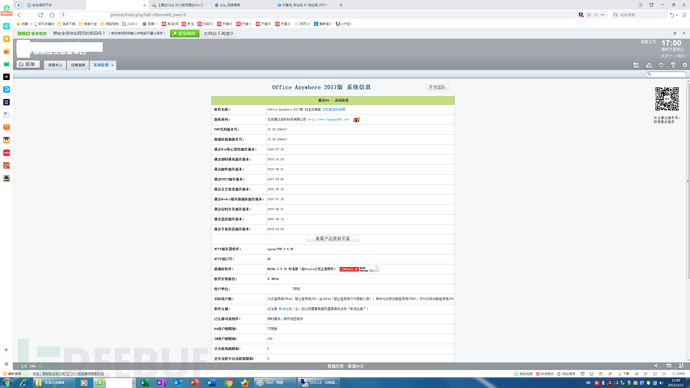Image resolution: width=690 pixels, height=388 pixels.
Task: Open Chrome from the taskbar
Action: pos(228,383)
